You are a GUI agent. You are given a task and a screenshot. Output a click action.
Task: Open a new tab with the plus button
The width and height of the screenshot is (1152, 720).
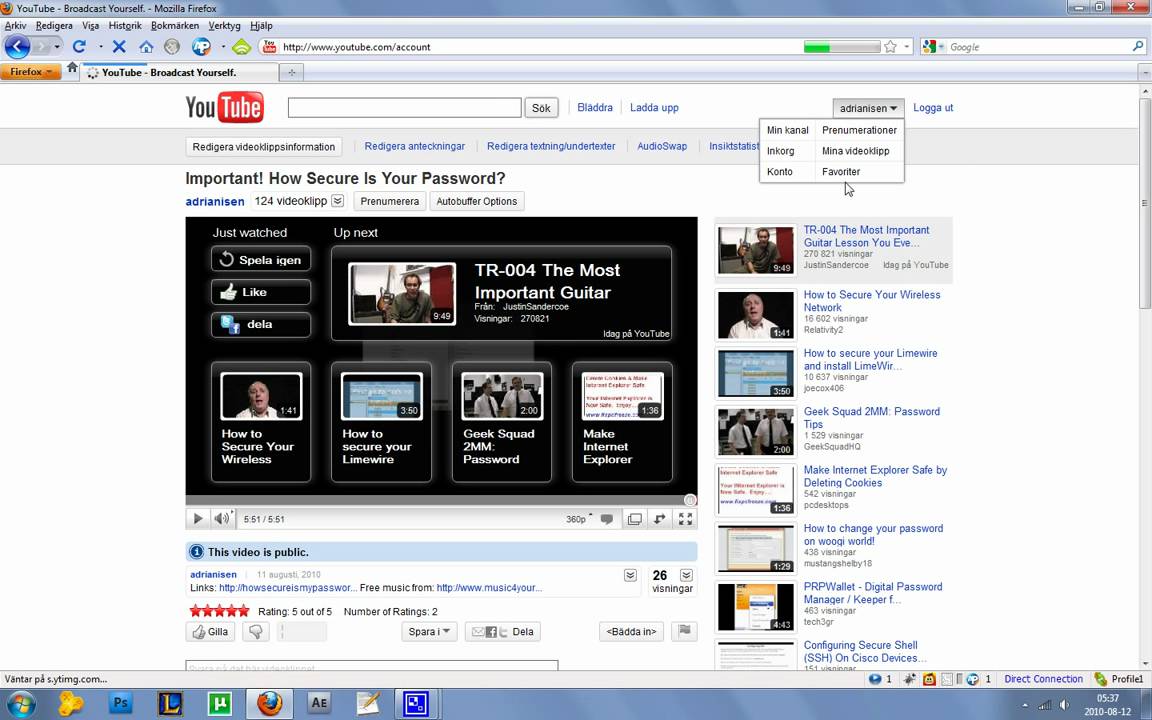(x=292, y=72)
